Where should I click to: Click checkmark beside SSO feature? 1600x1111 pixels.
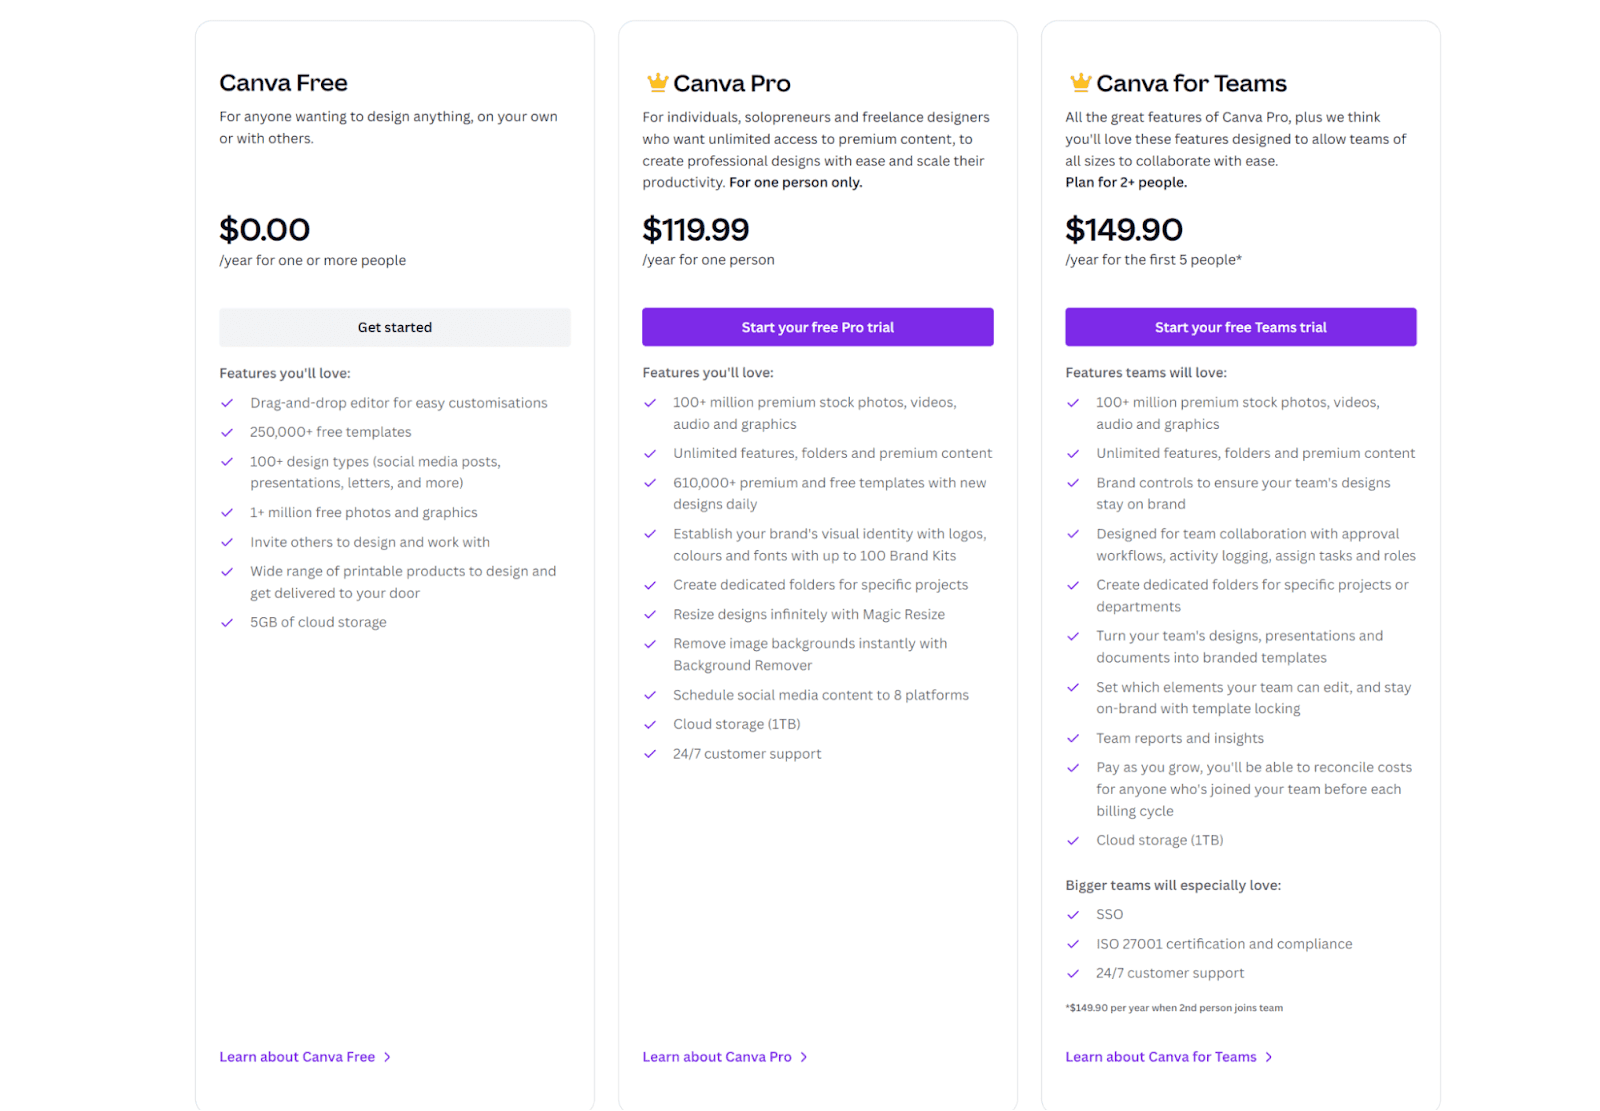1073,914
